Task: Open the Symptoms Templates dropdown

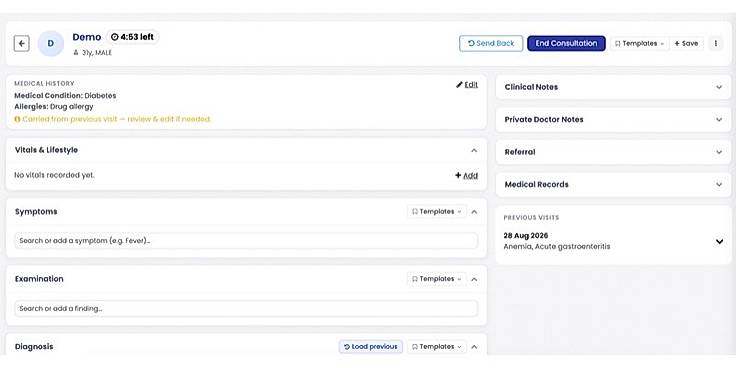Action: click(x=437, y=212)
